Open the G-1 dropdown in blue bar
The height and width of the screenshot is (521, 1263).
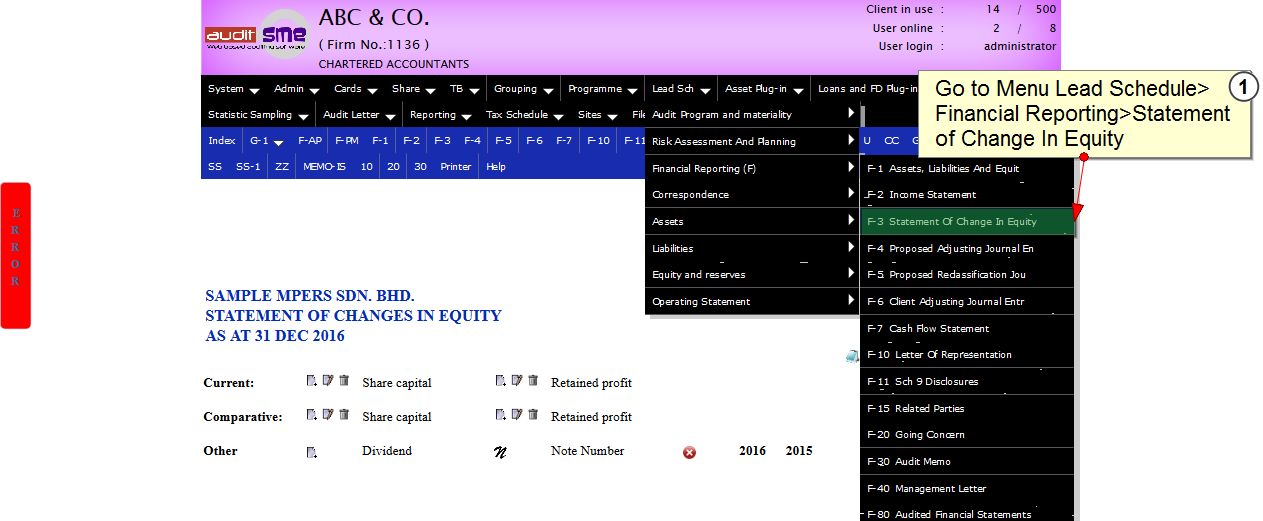point(266,141)
